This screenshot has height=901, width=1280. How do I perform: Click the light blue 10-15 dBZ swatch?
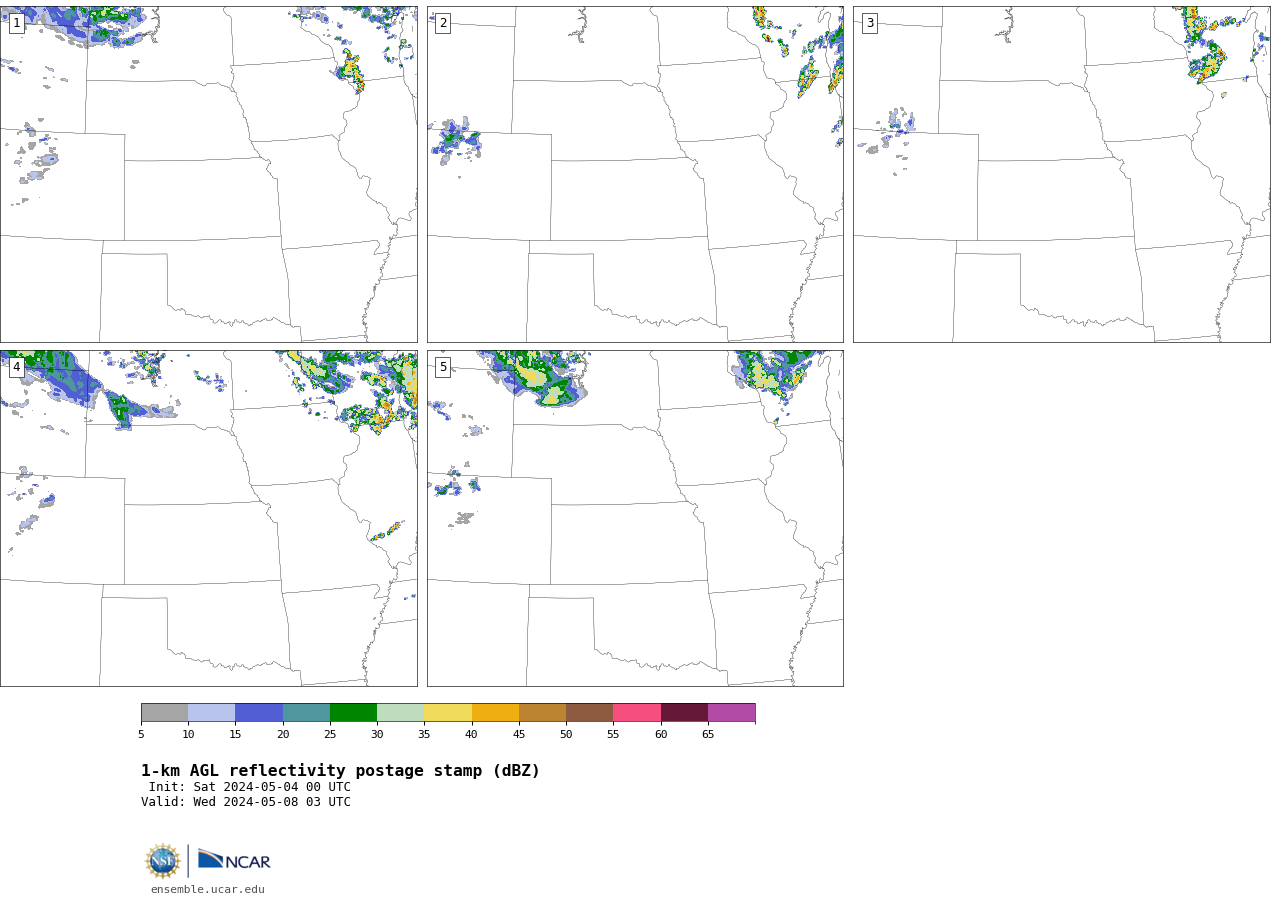(211, 712)
